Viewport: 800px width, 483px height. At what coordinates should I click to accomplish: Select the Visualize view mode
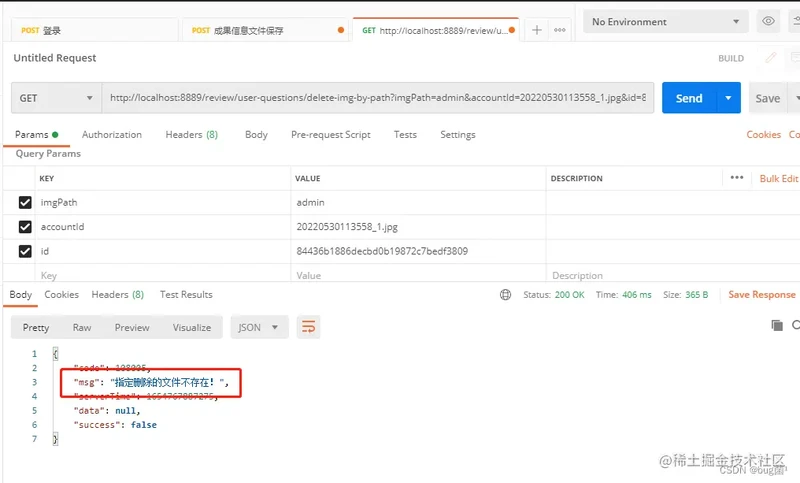(x=191, y=327)
